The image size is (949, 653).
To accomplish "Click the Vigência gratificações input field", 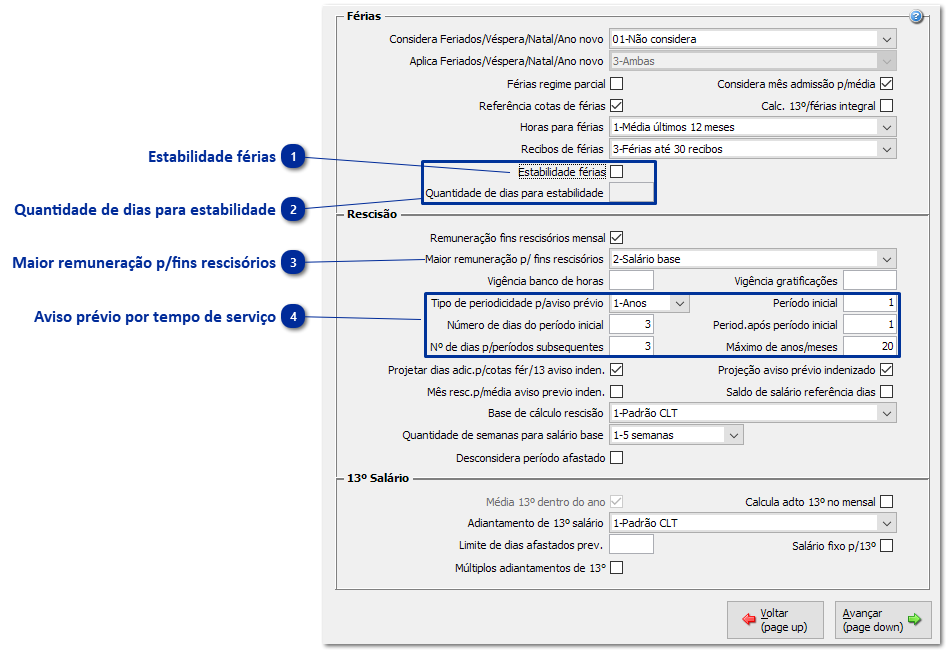I will click(870, 281).
